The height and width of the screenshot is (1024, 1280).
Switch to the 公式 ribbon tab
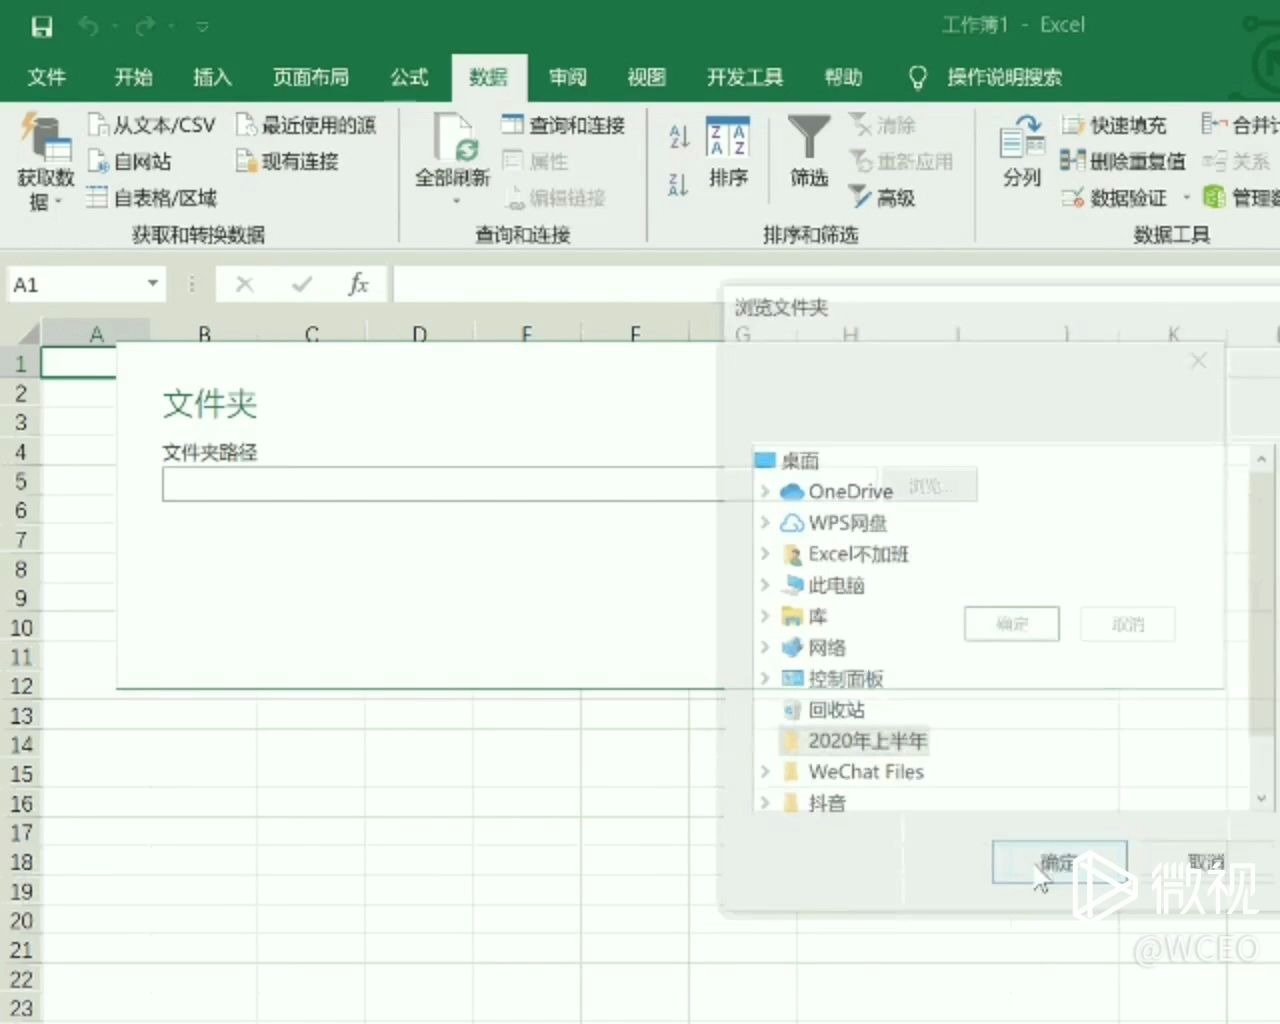click(408, 77)
